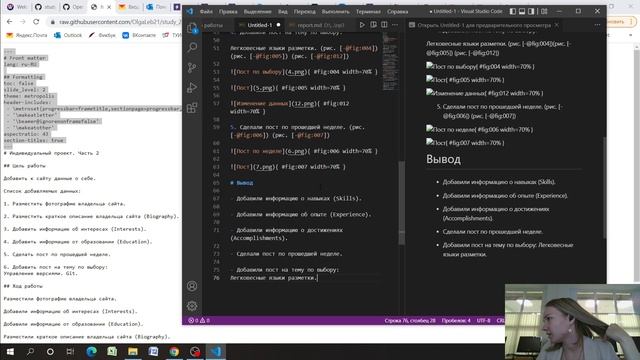Open the Файл menu
This screenshot has width=640, height=360.
pos(206,11)
